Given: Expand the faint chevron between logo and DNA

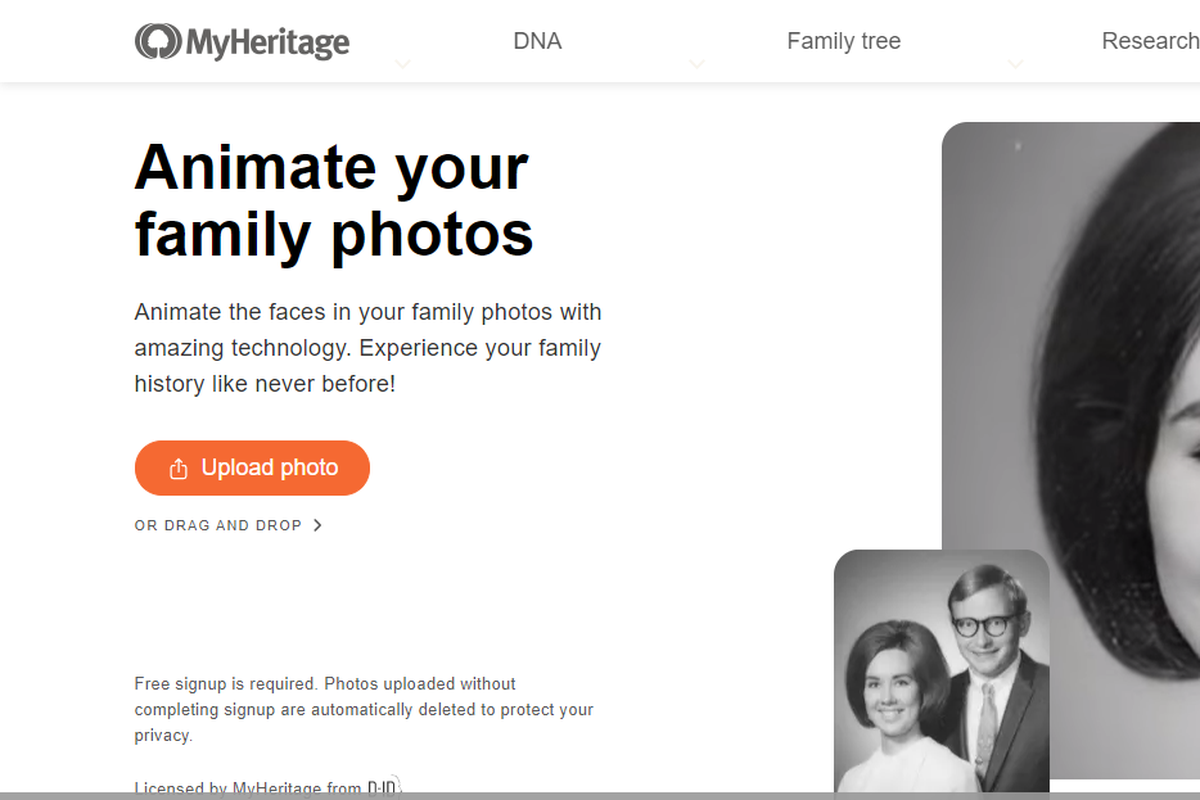Looking at the screenshot, I should point(402,65).
